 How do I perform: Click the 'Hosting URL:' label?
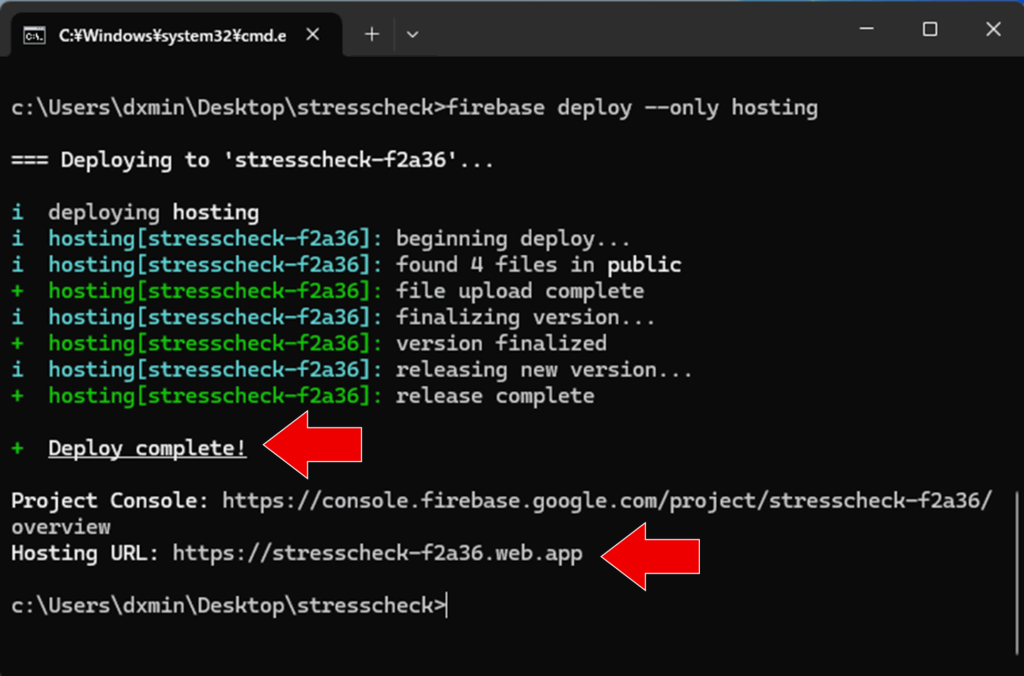(85, 553)
